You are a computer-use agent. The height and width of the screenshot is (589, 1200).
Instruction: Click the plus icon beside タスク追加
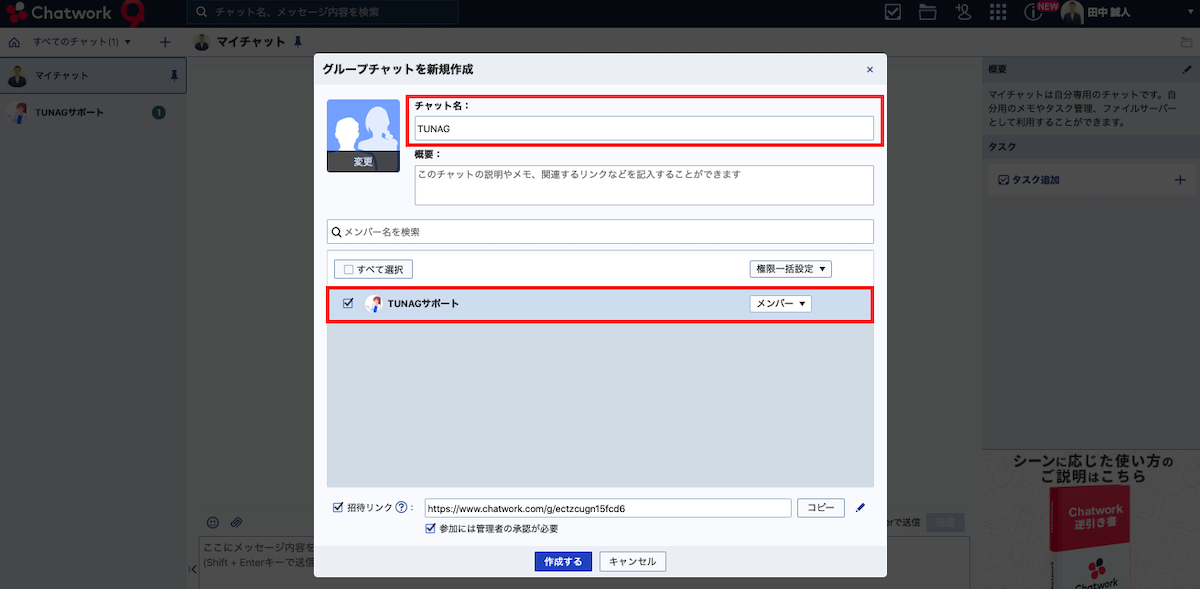pos(1179,180)
